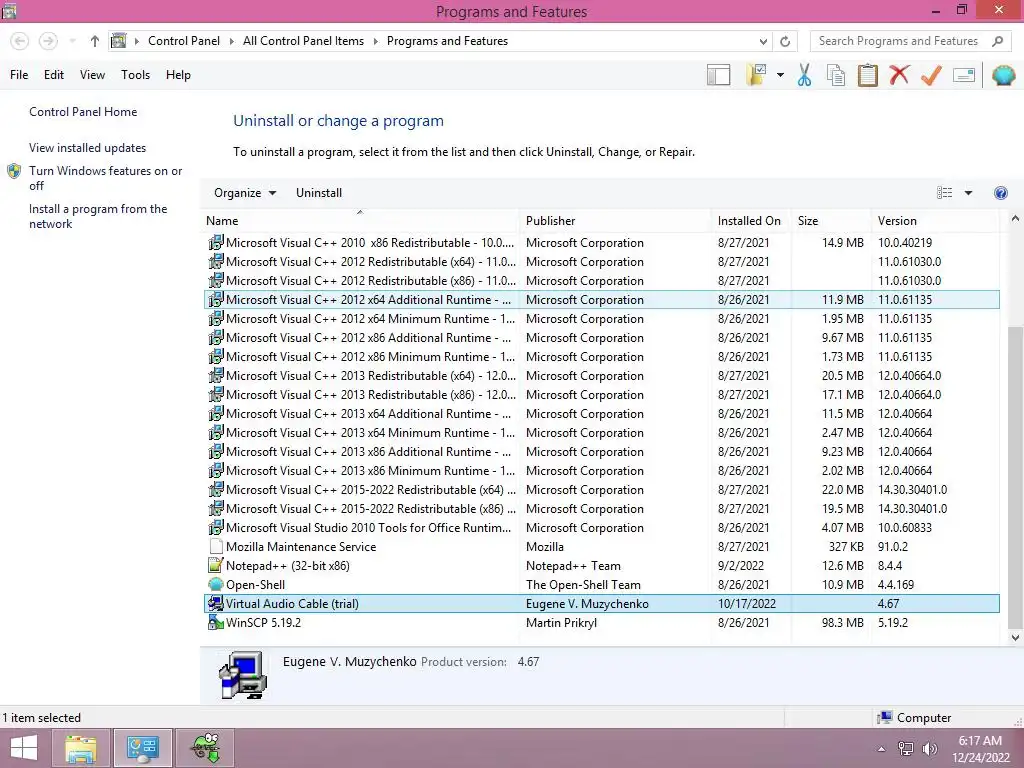Click Install a program from the network
Viewport: 1024px width, 768px height.
click(98, 216)
